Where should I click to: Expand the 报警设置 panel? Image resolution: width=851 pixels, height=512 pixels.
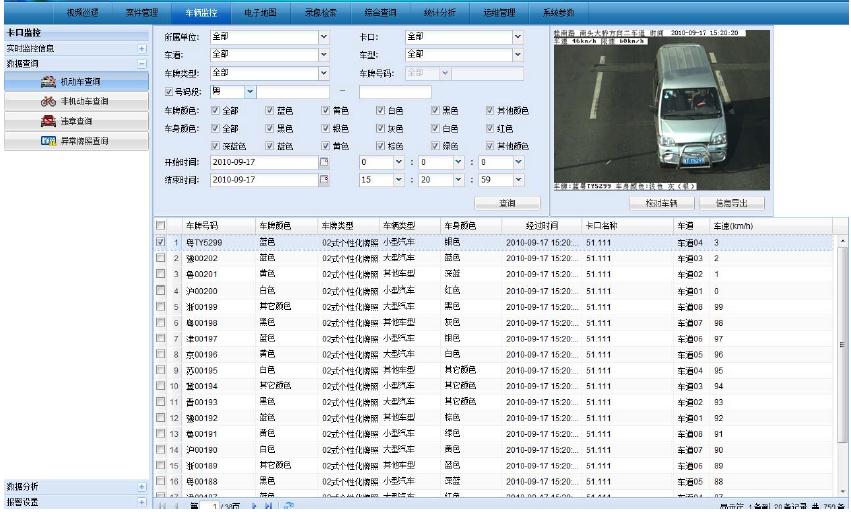(142, 502)
